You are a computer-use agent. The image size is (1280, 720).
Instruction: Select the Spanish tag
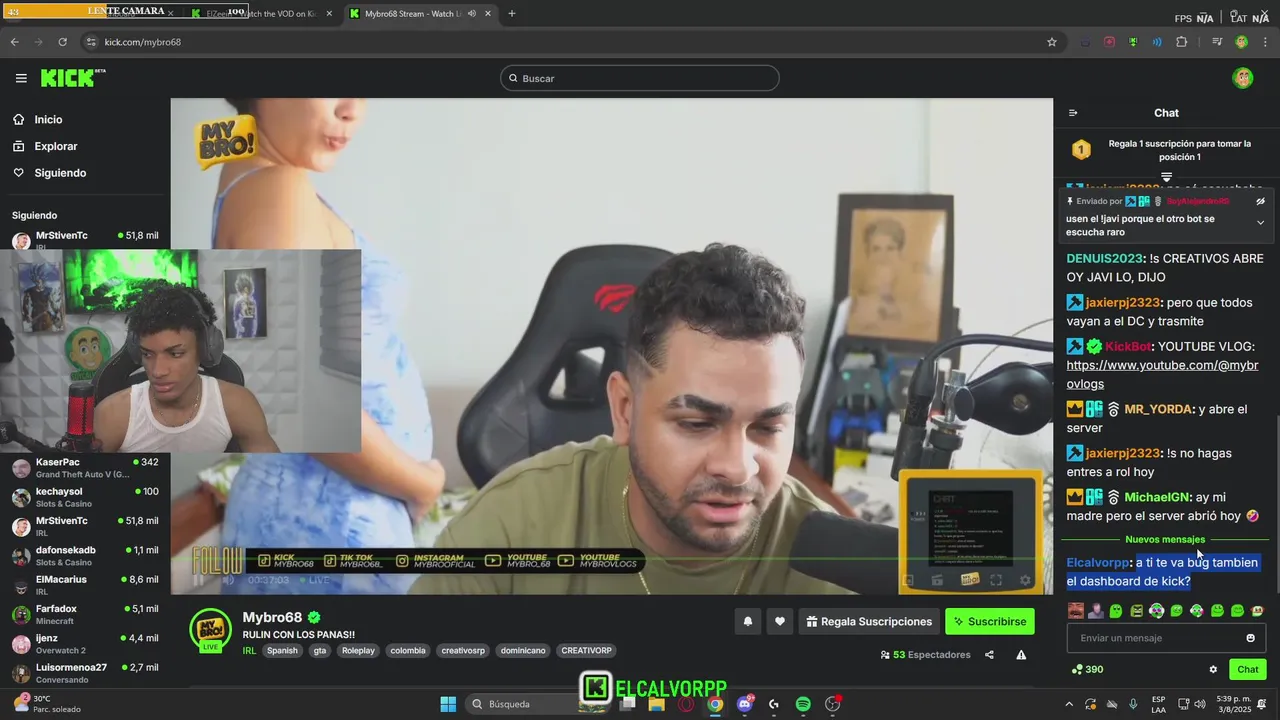(x=282, y=650)
